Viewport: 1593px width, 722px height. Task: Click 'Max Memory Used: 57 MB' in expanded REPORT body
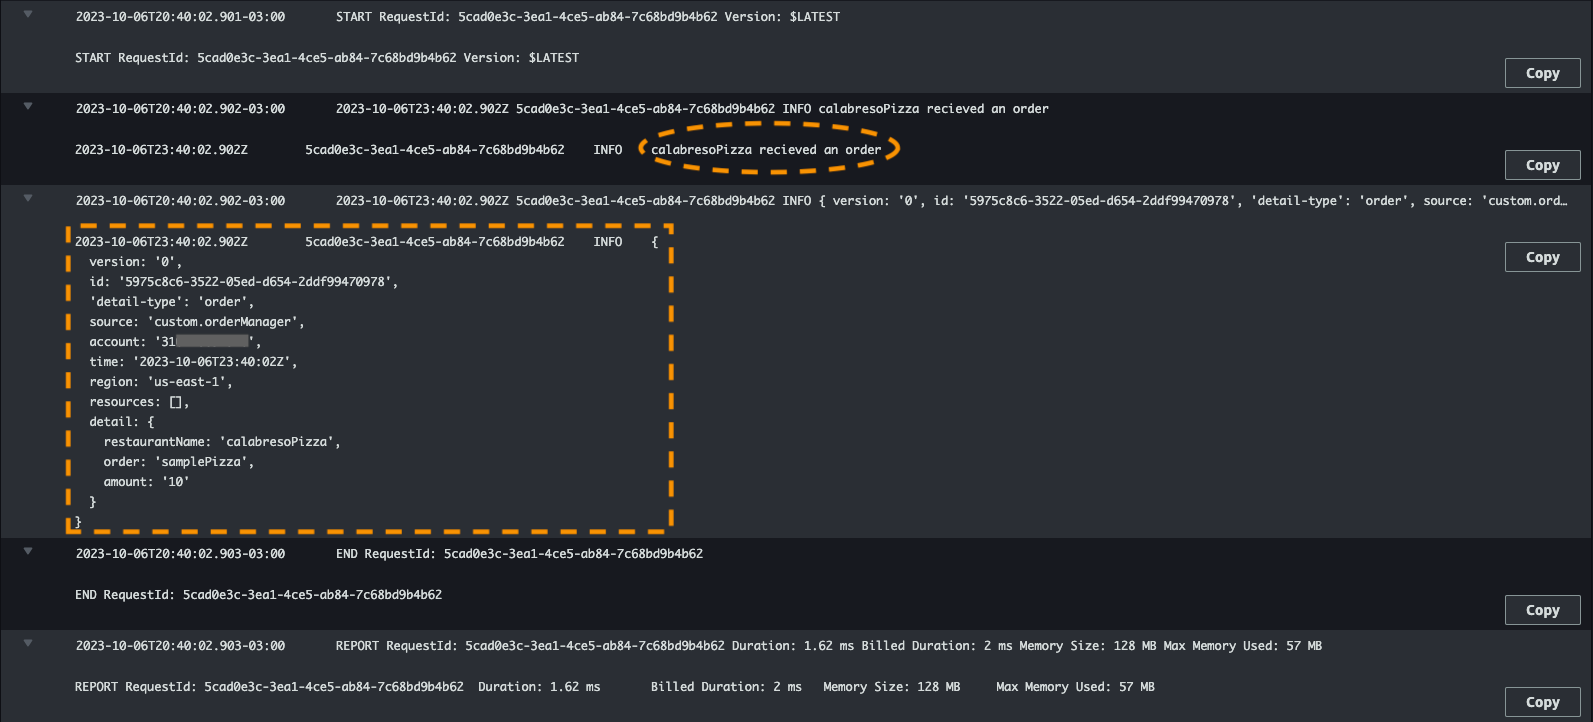click(1075, 687)
